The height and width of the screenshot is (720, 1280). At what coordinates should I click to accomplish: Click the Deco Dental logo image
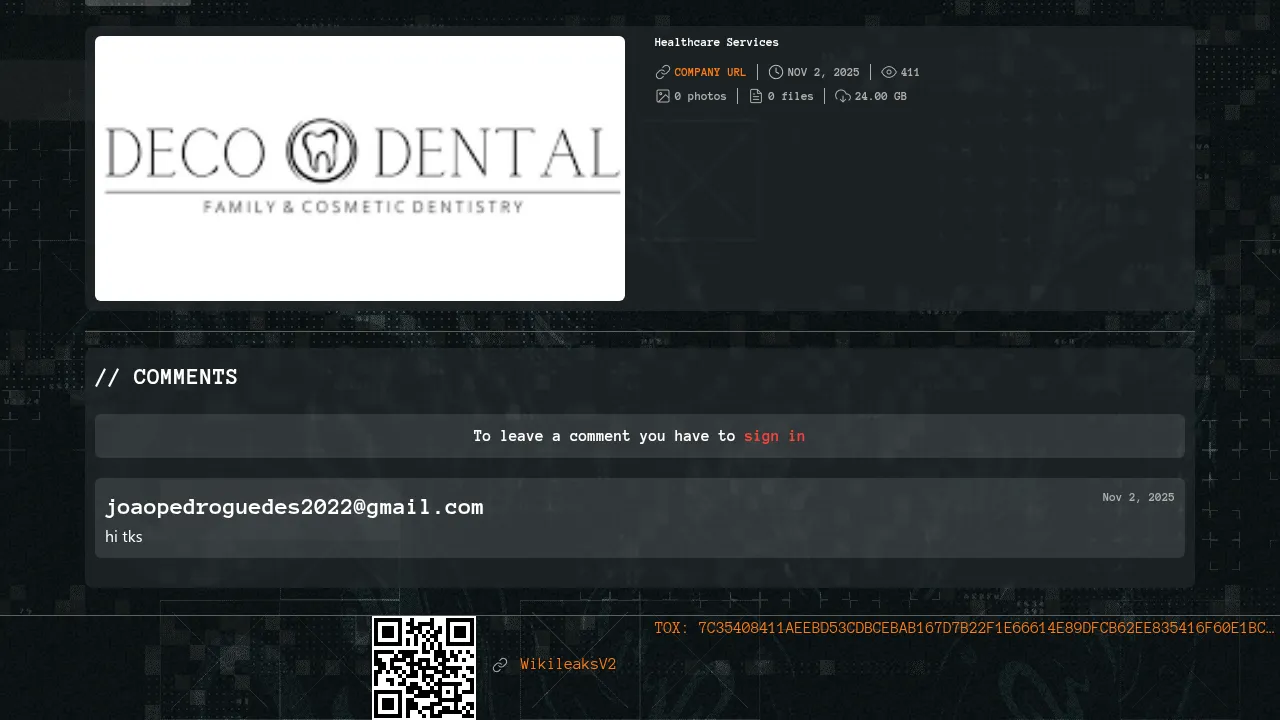point(360,168)
